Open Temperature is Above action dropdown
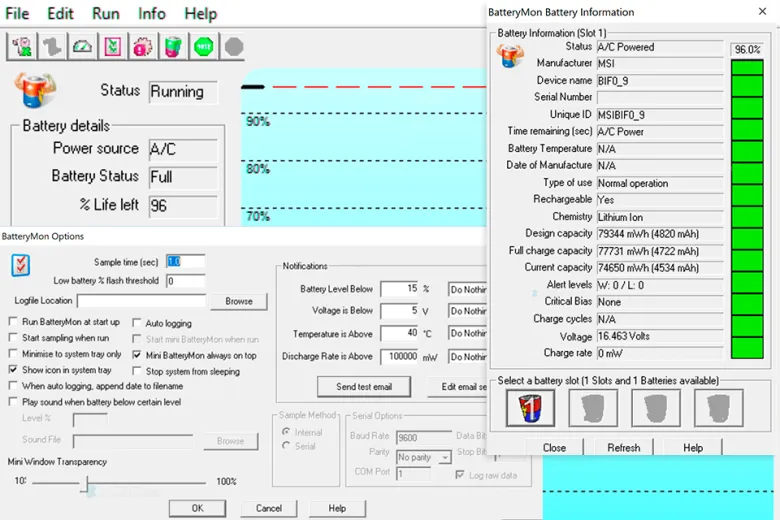Viewport: 780px width, 520px height. tap(468, 334)
